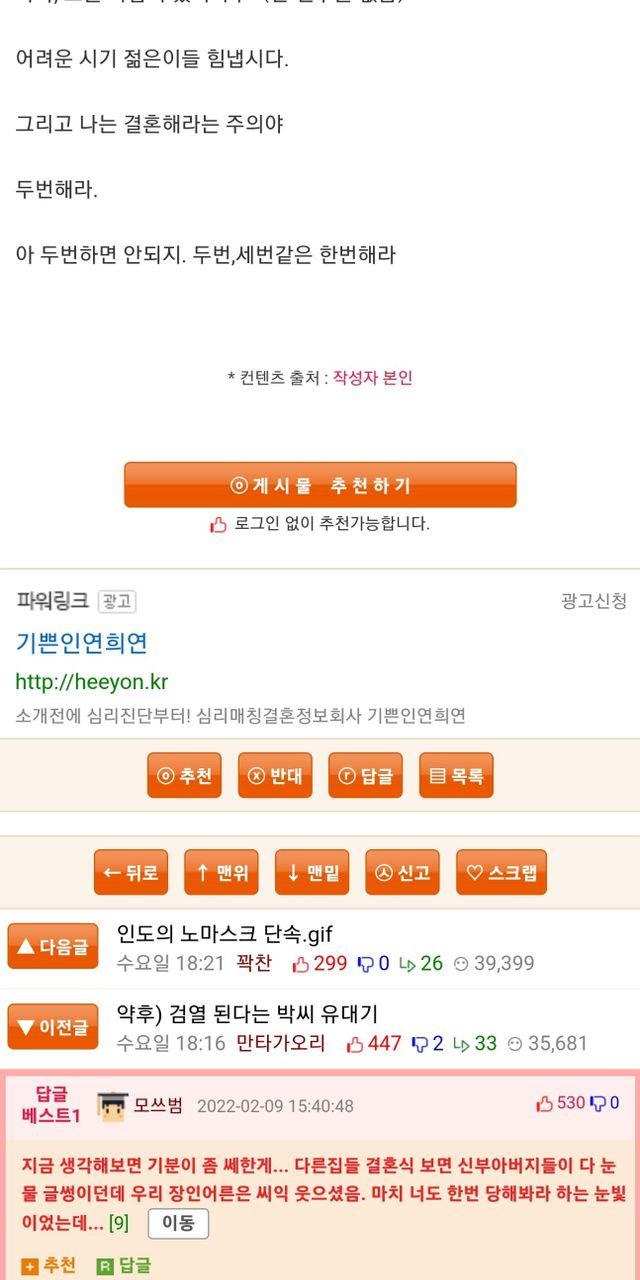
Task: Open the 목록 list button
Action: [456, 776]
